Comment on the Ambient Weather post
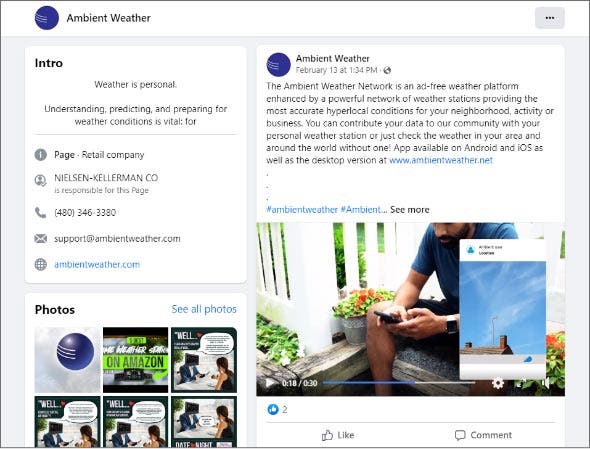 (x=483, y=435)
